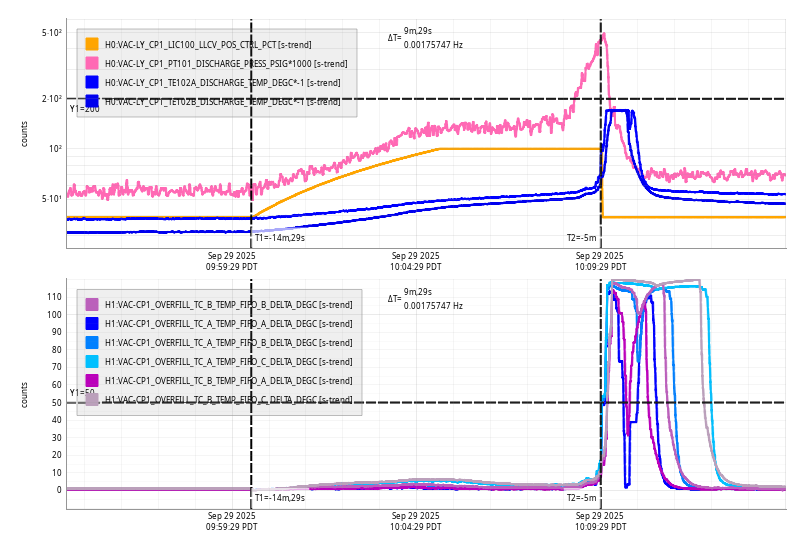Click the T2=-5m cursor label in top plot

pos(582,238)
